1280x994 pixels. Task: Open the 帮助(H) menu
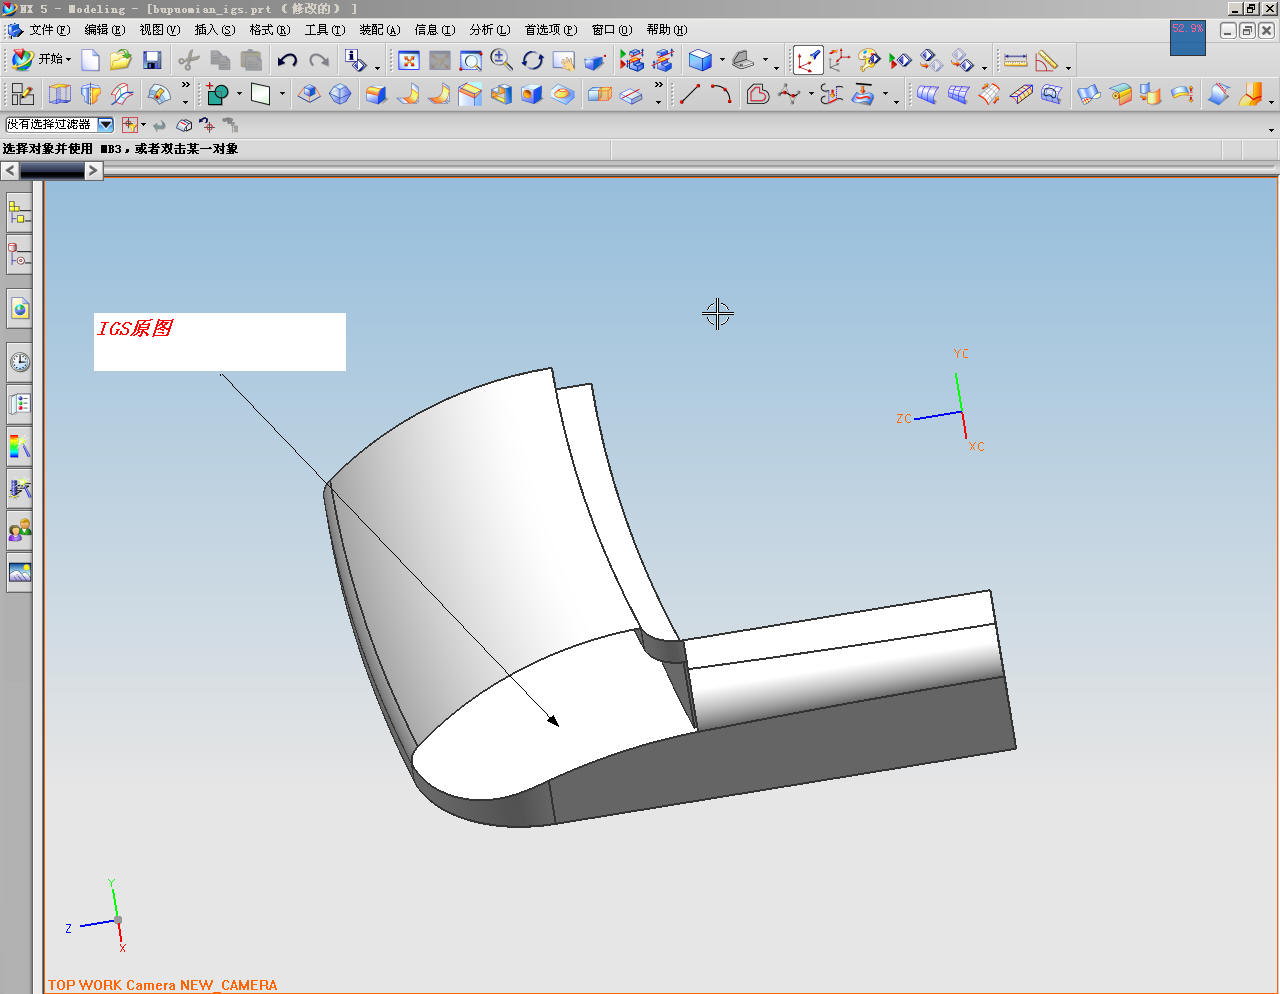(x=667, y=30)
